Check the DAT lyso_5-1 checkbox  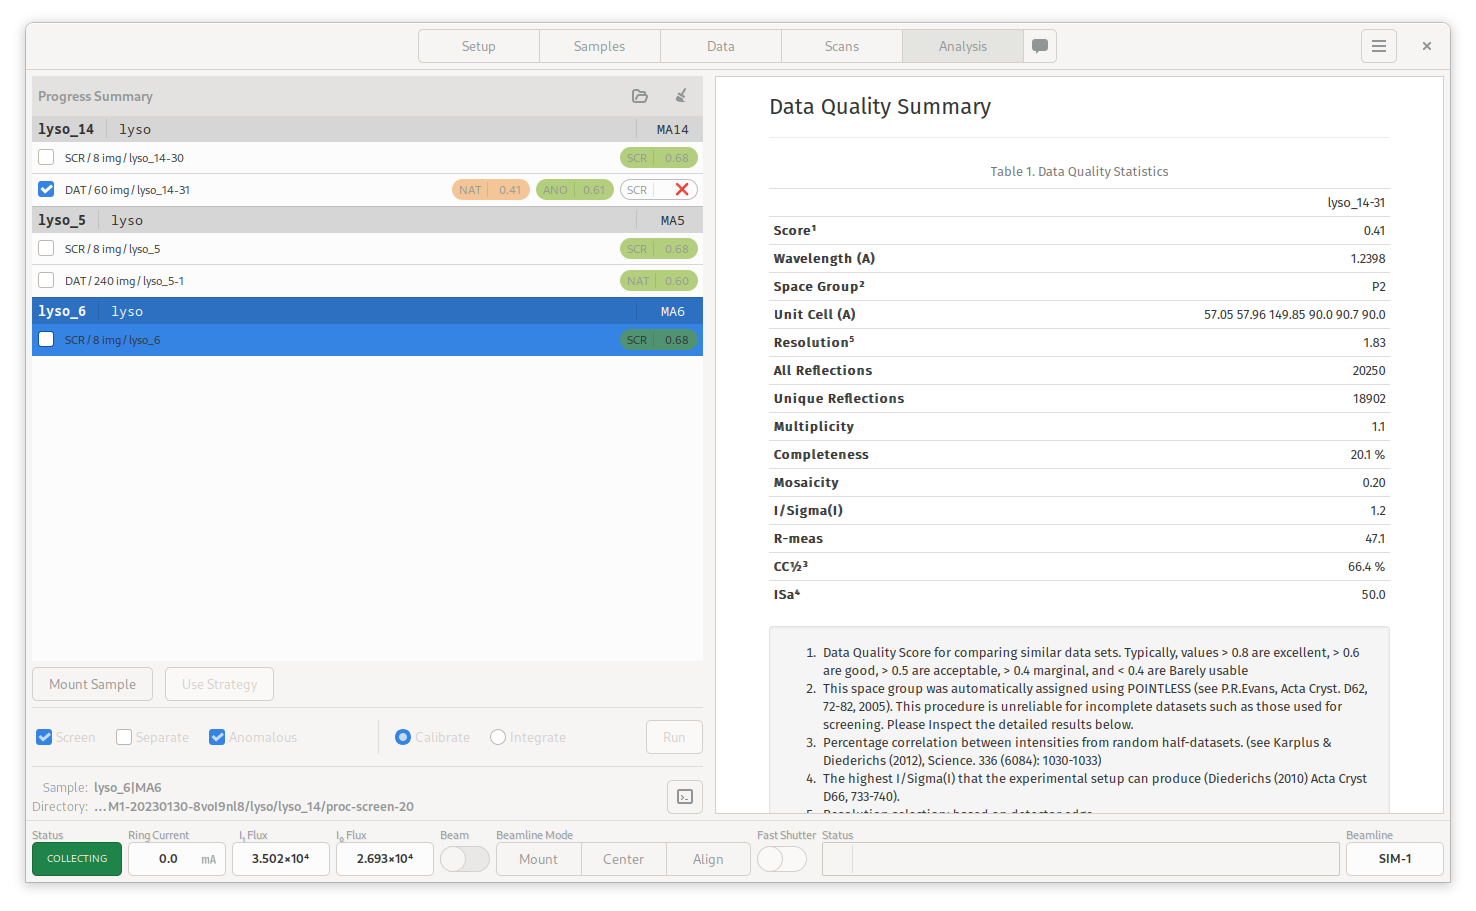click(46, 280)
